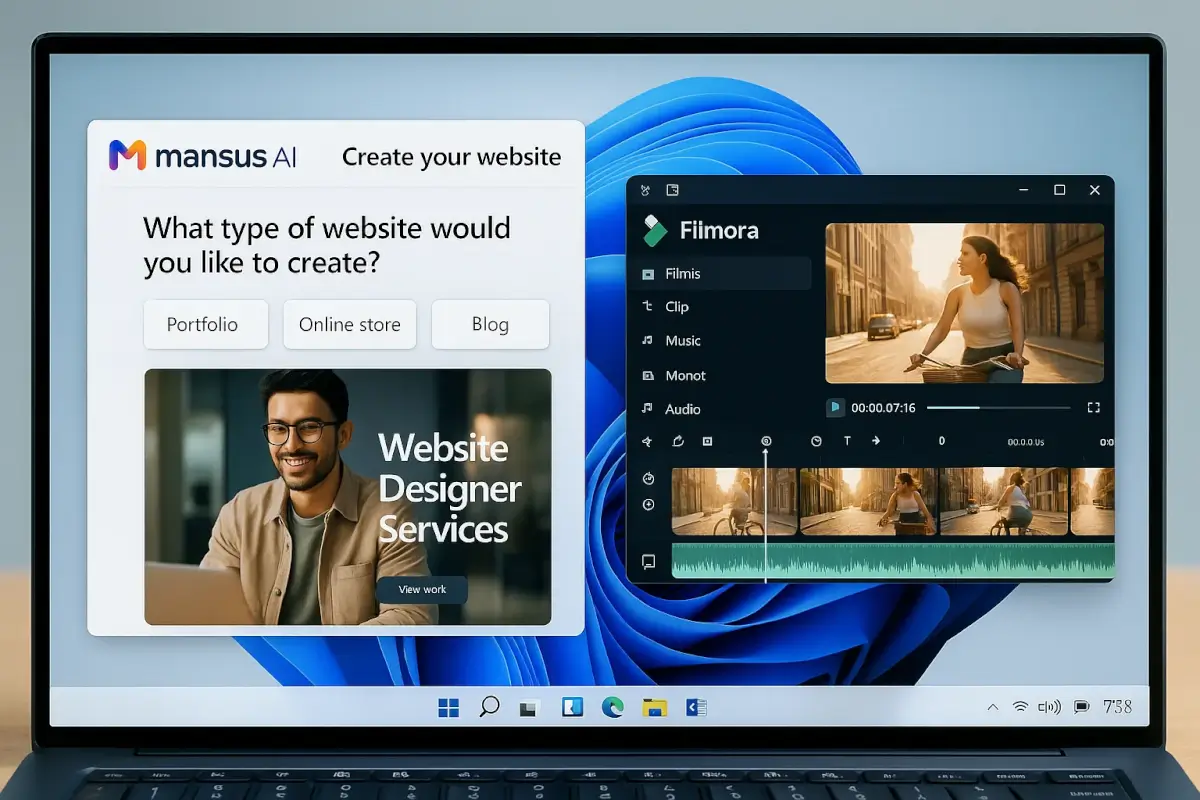The width and height of the screenshot is (1200, 800).
Task: Select the text tool in timeline toolbar
Action: coord(847,441)
